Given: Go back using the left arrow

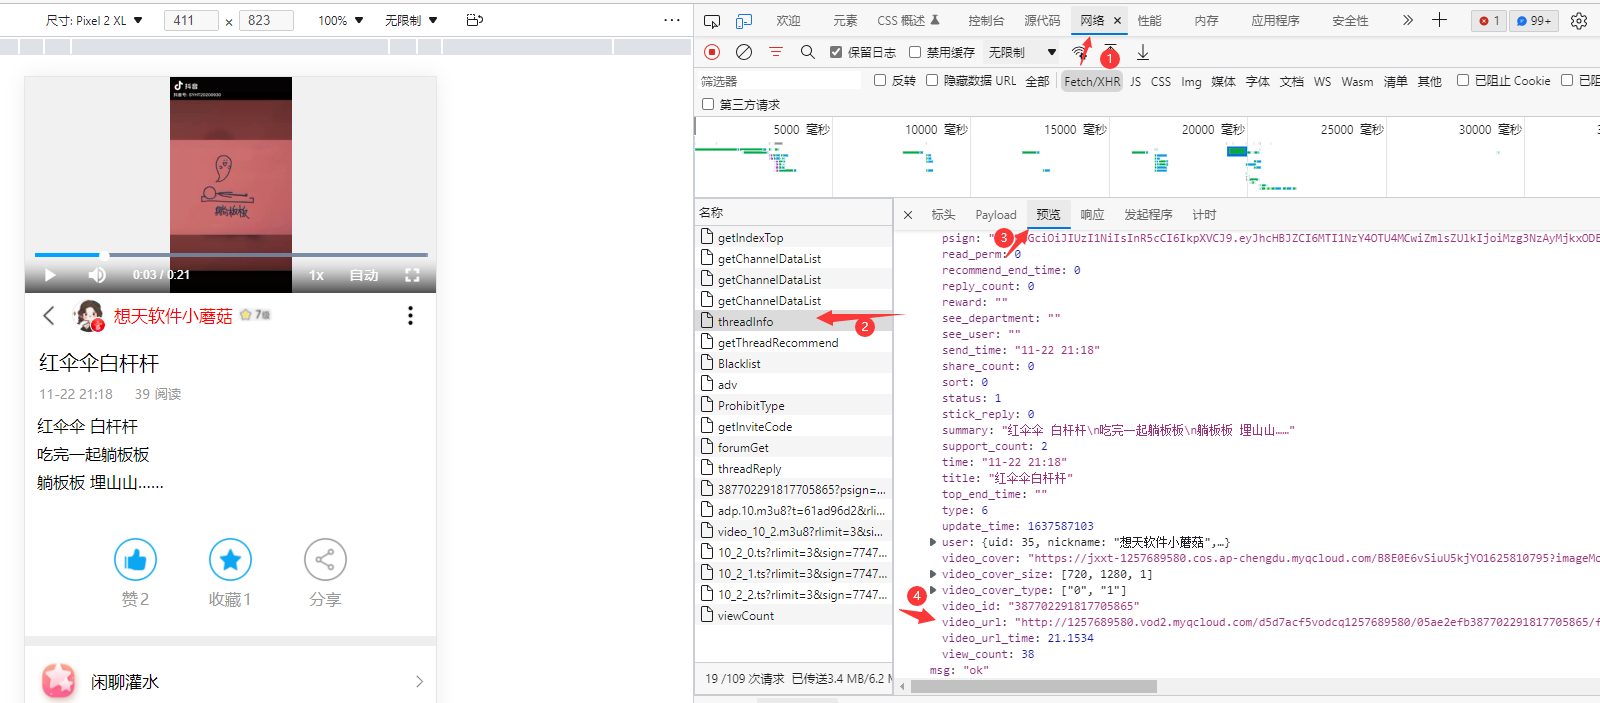Looking at the screenshot, I should pos(48,316).
